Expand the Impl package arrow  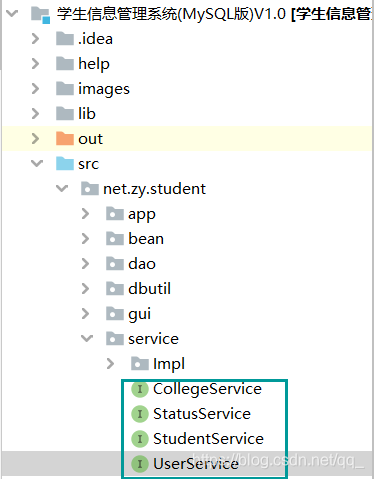(110, 364)
